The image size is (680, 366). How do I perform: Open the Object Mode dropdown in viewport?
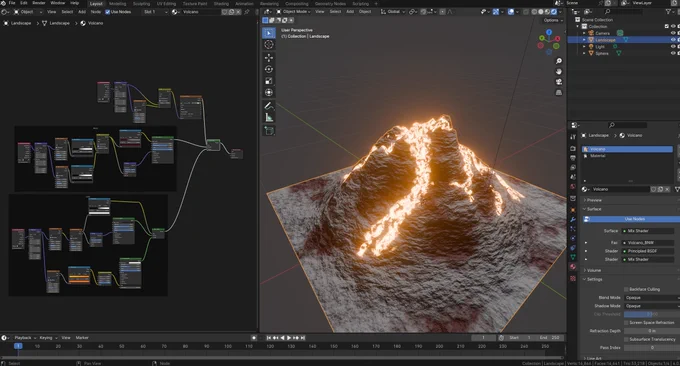coord(294,12)
